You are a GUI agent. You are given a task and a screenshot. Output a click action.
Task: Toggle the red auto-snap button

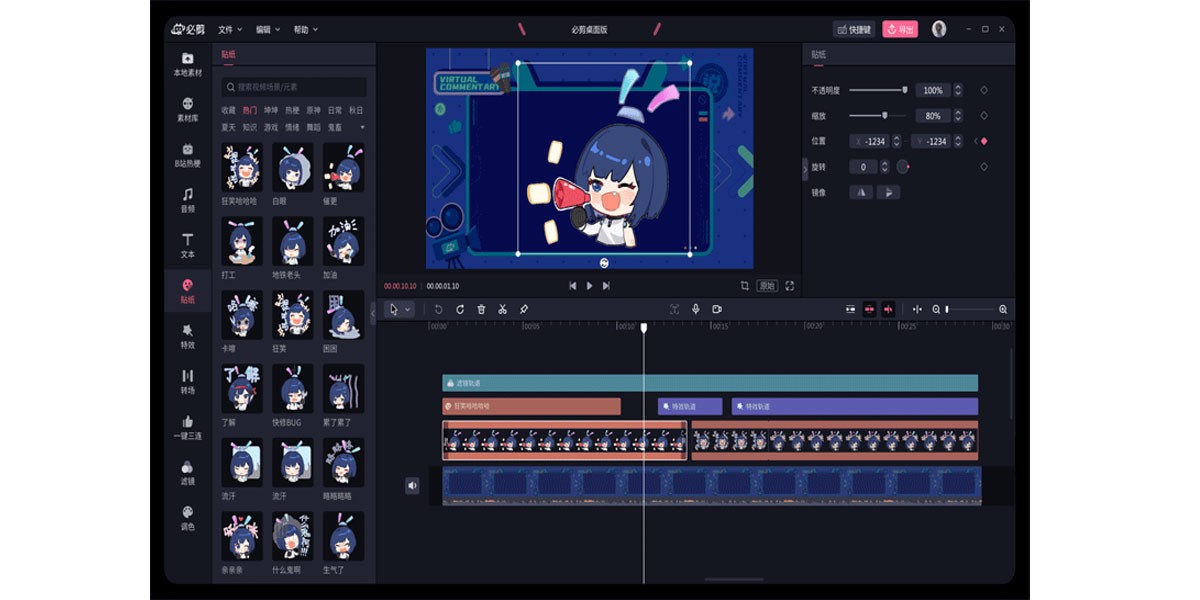869,309
